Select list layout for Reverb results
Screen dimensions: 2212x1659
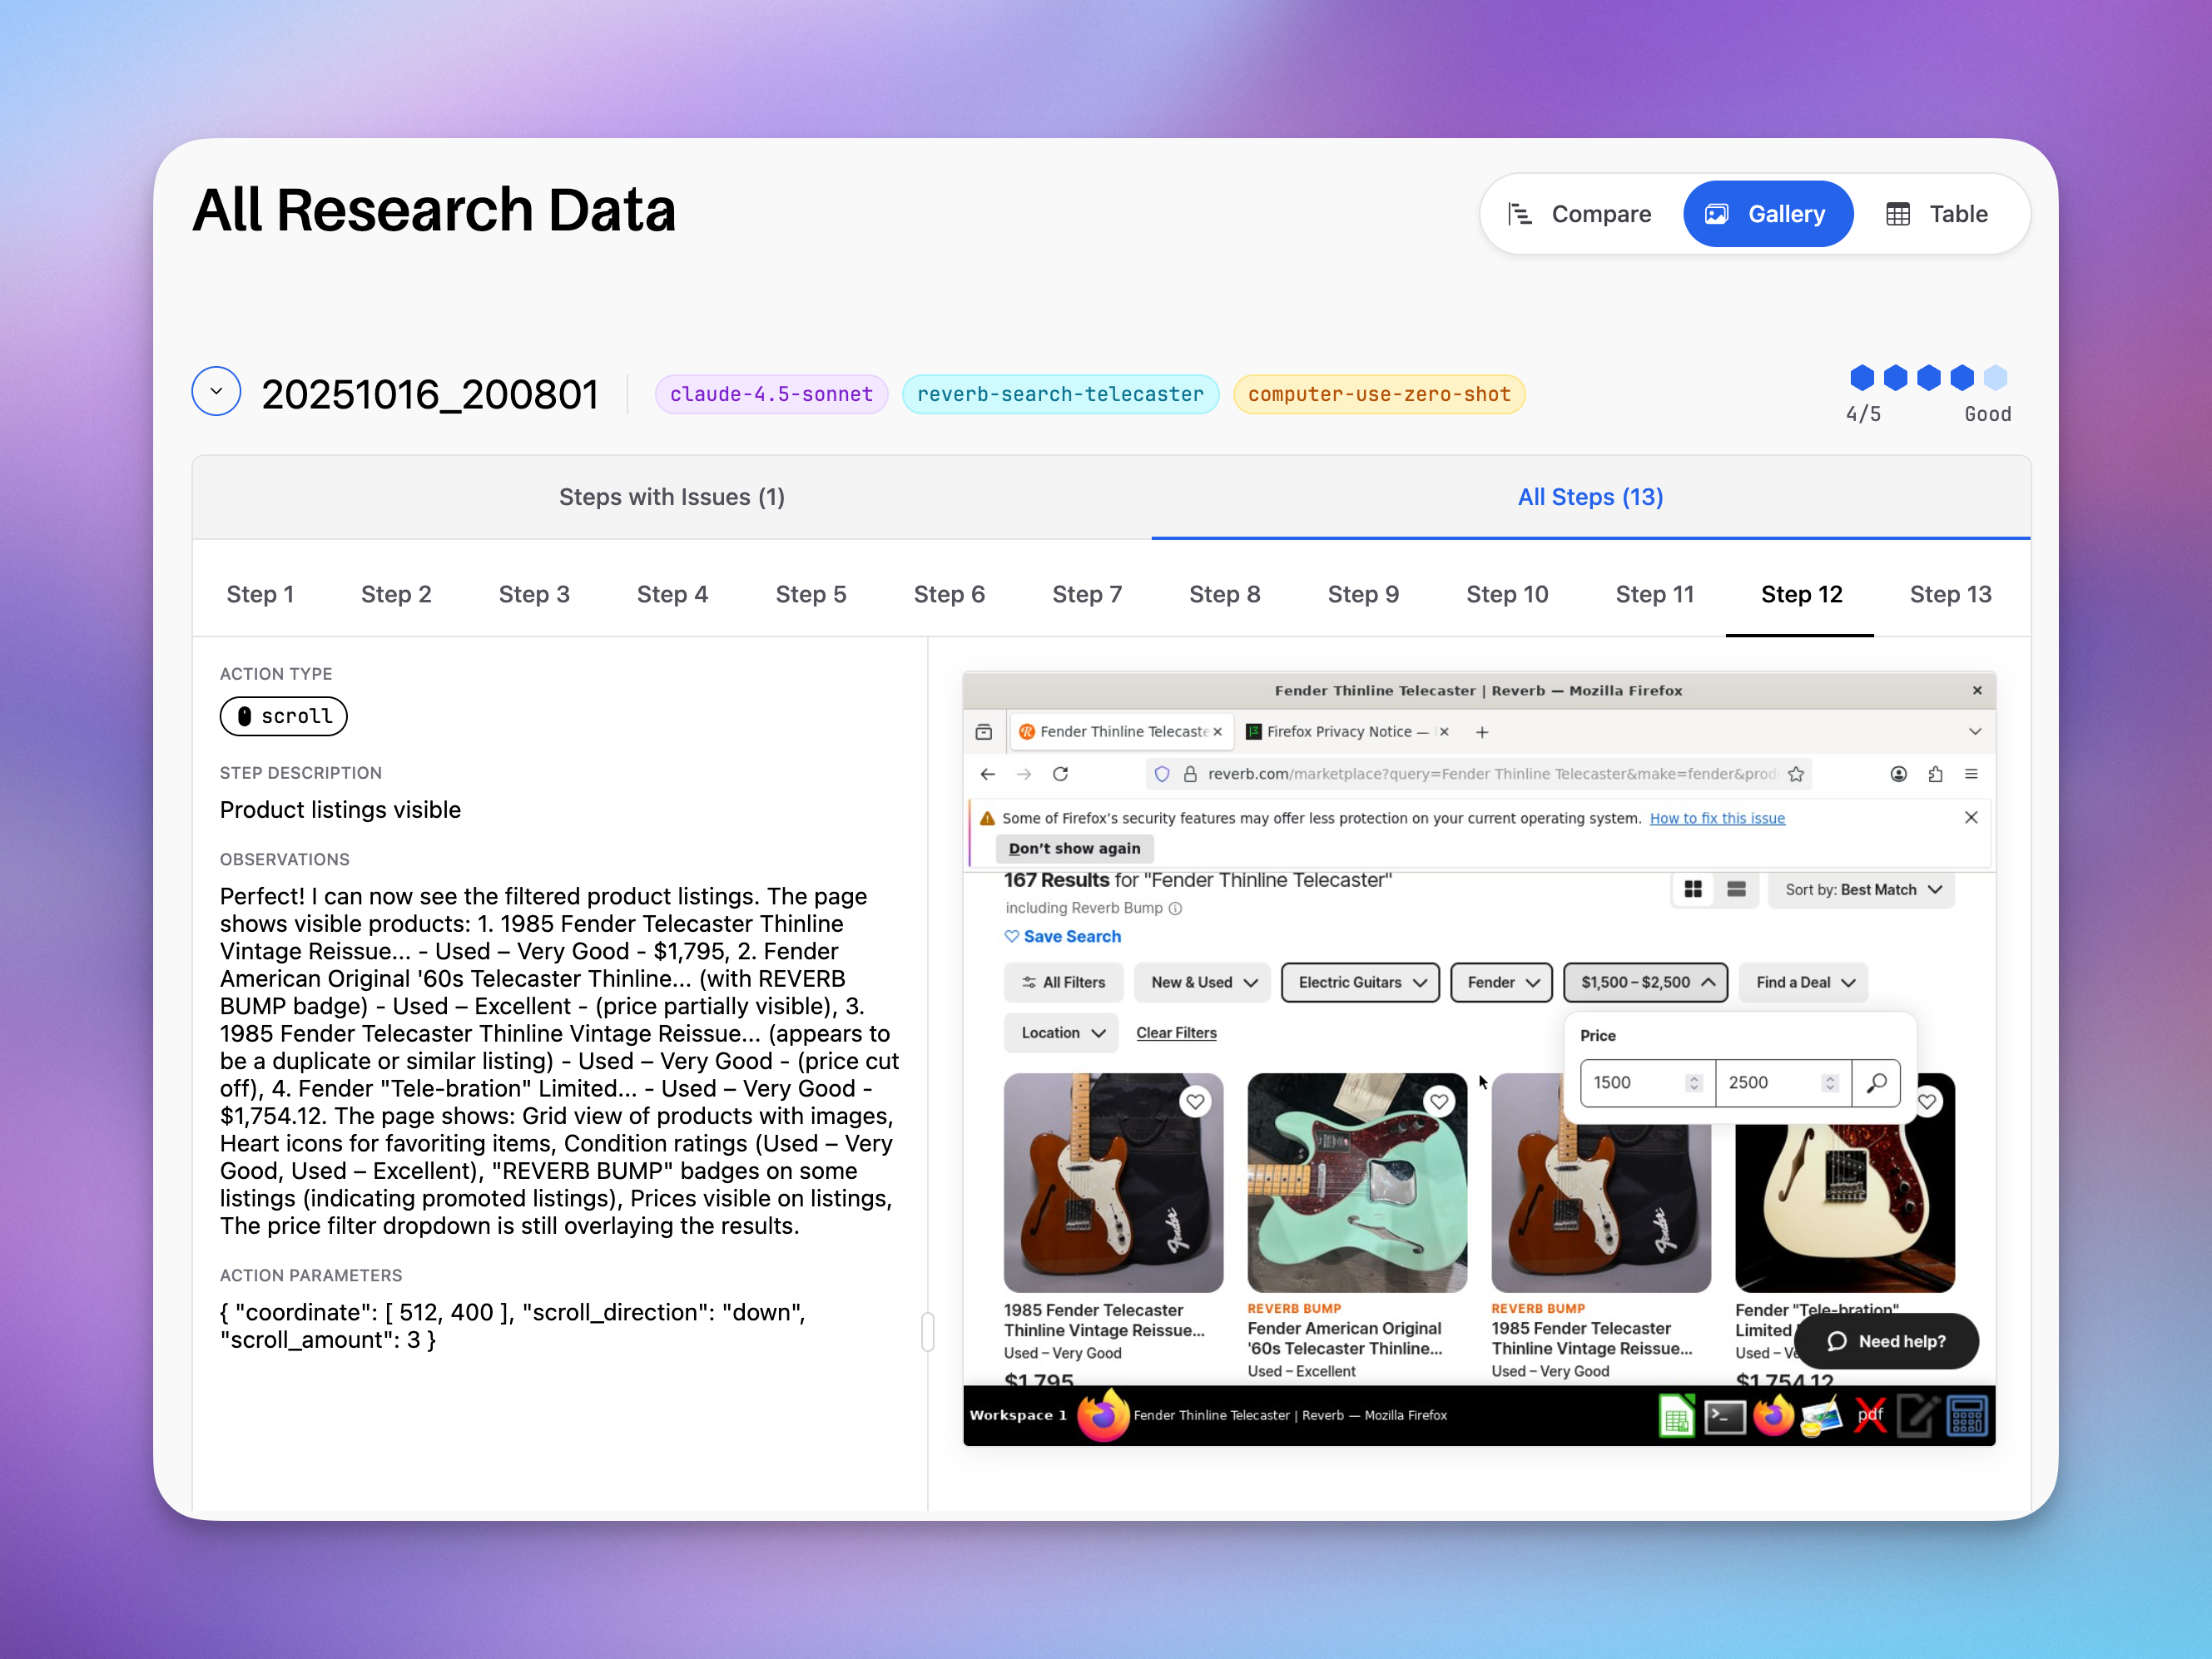(1736, 889)
